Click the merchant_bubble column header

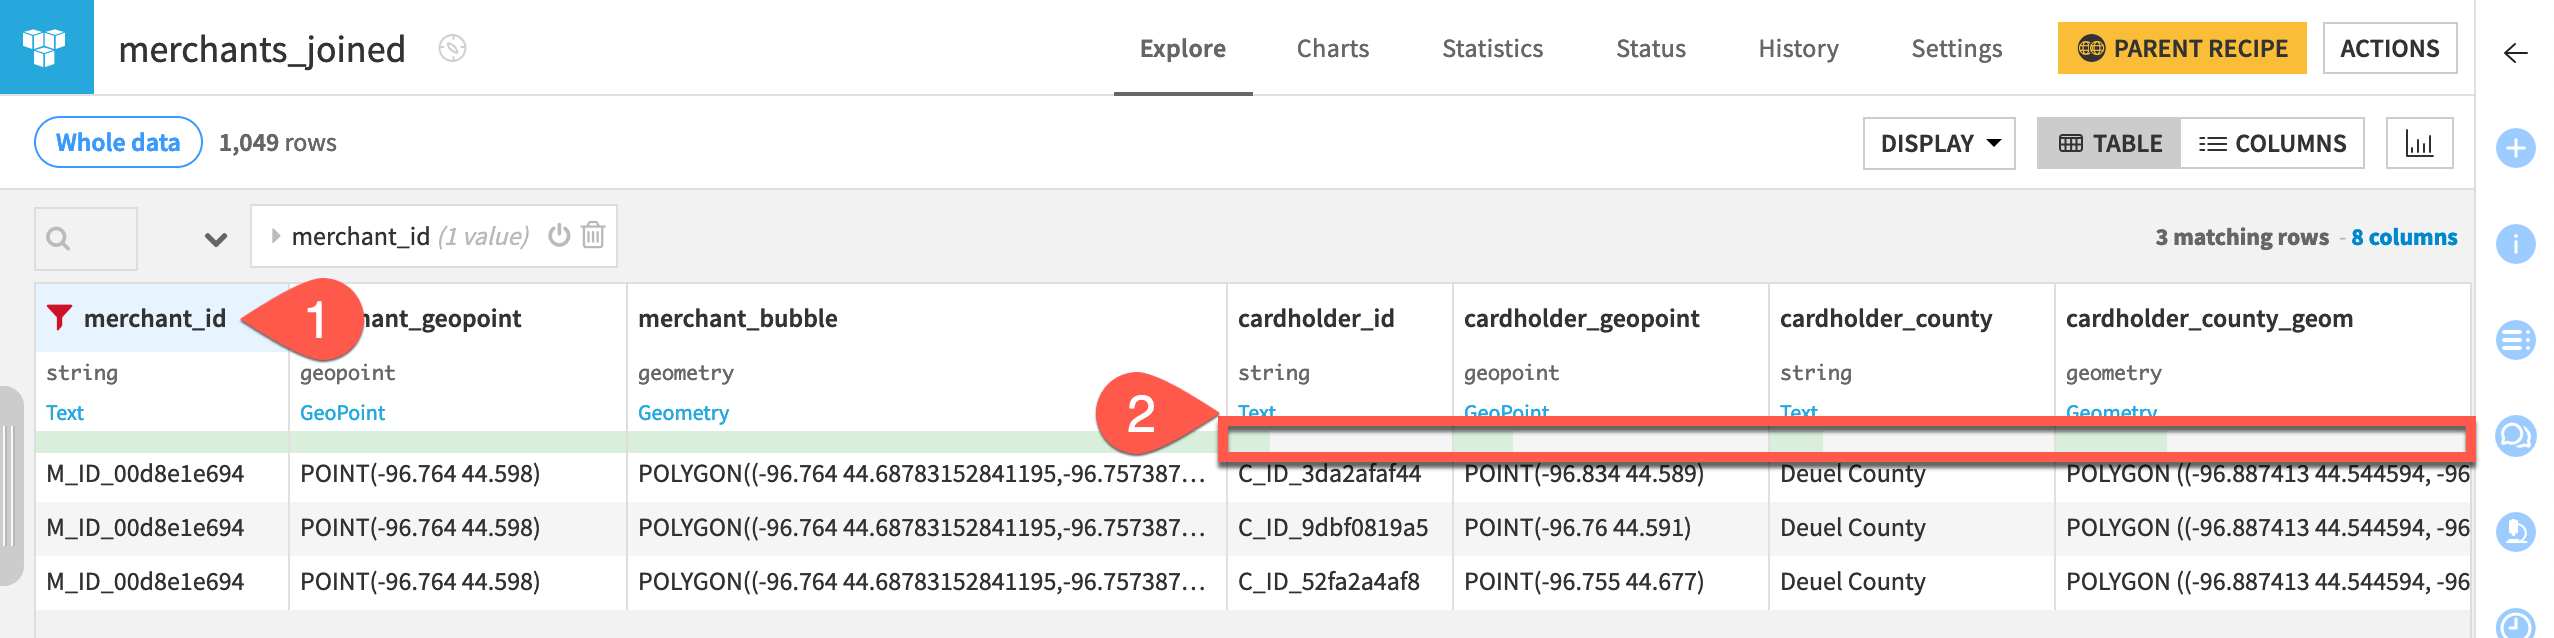pos(737,318)
